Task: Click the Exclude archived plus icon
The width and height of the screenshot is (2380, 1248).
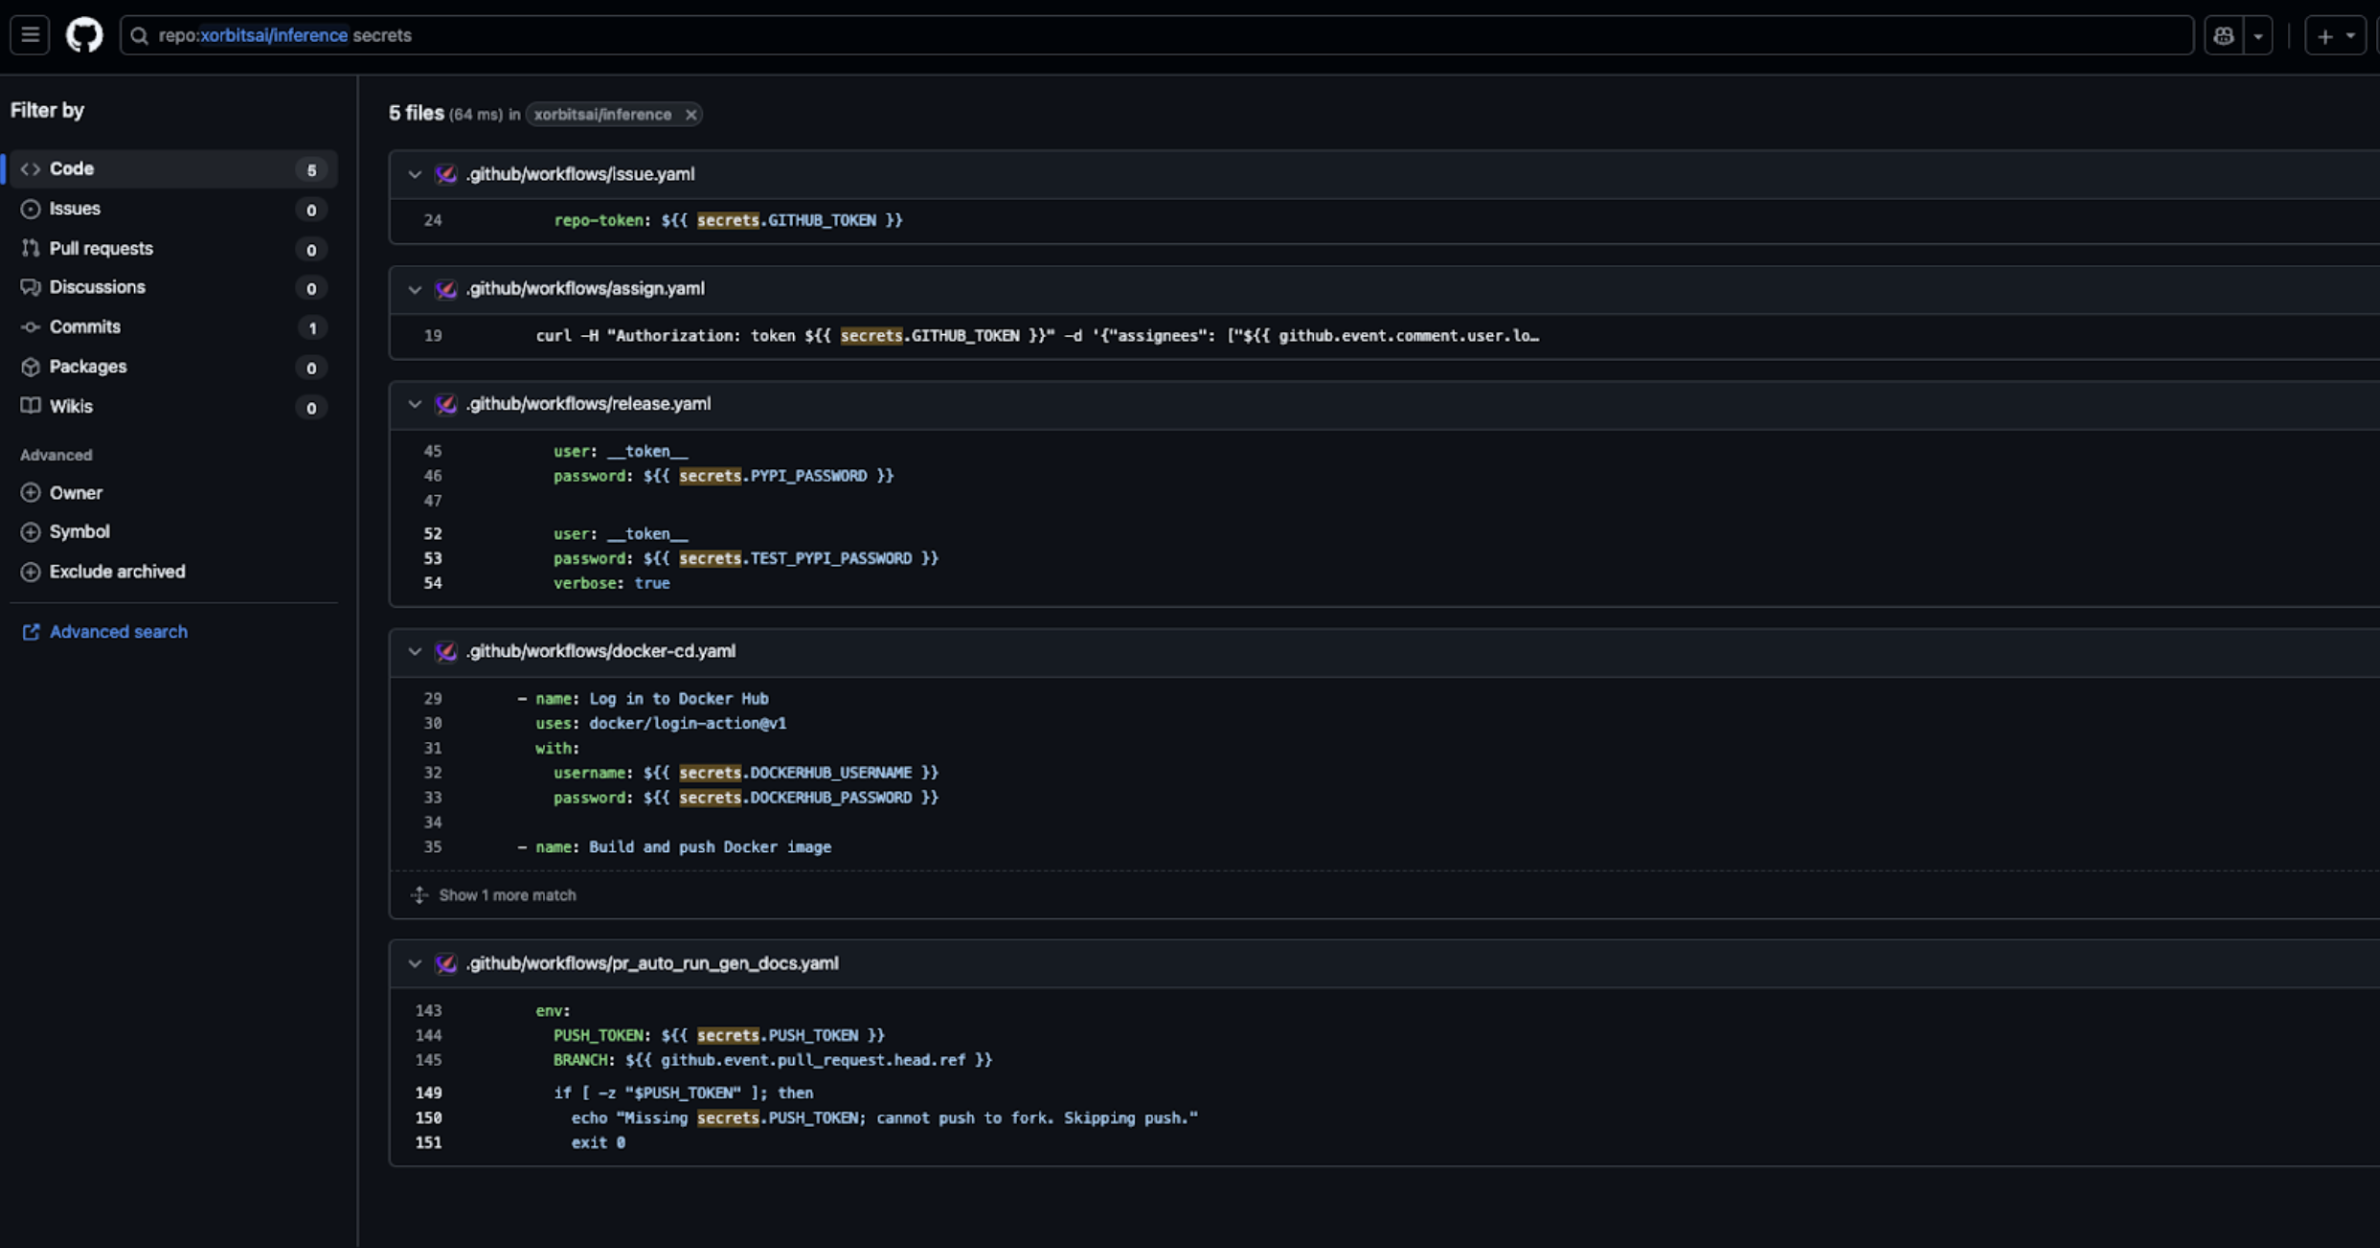Action: (x=31, y=572)
